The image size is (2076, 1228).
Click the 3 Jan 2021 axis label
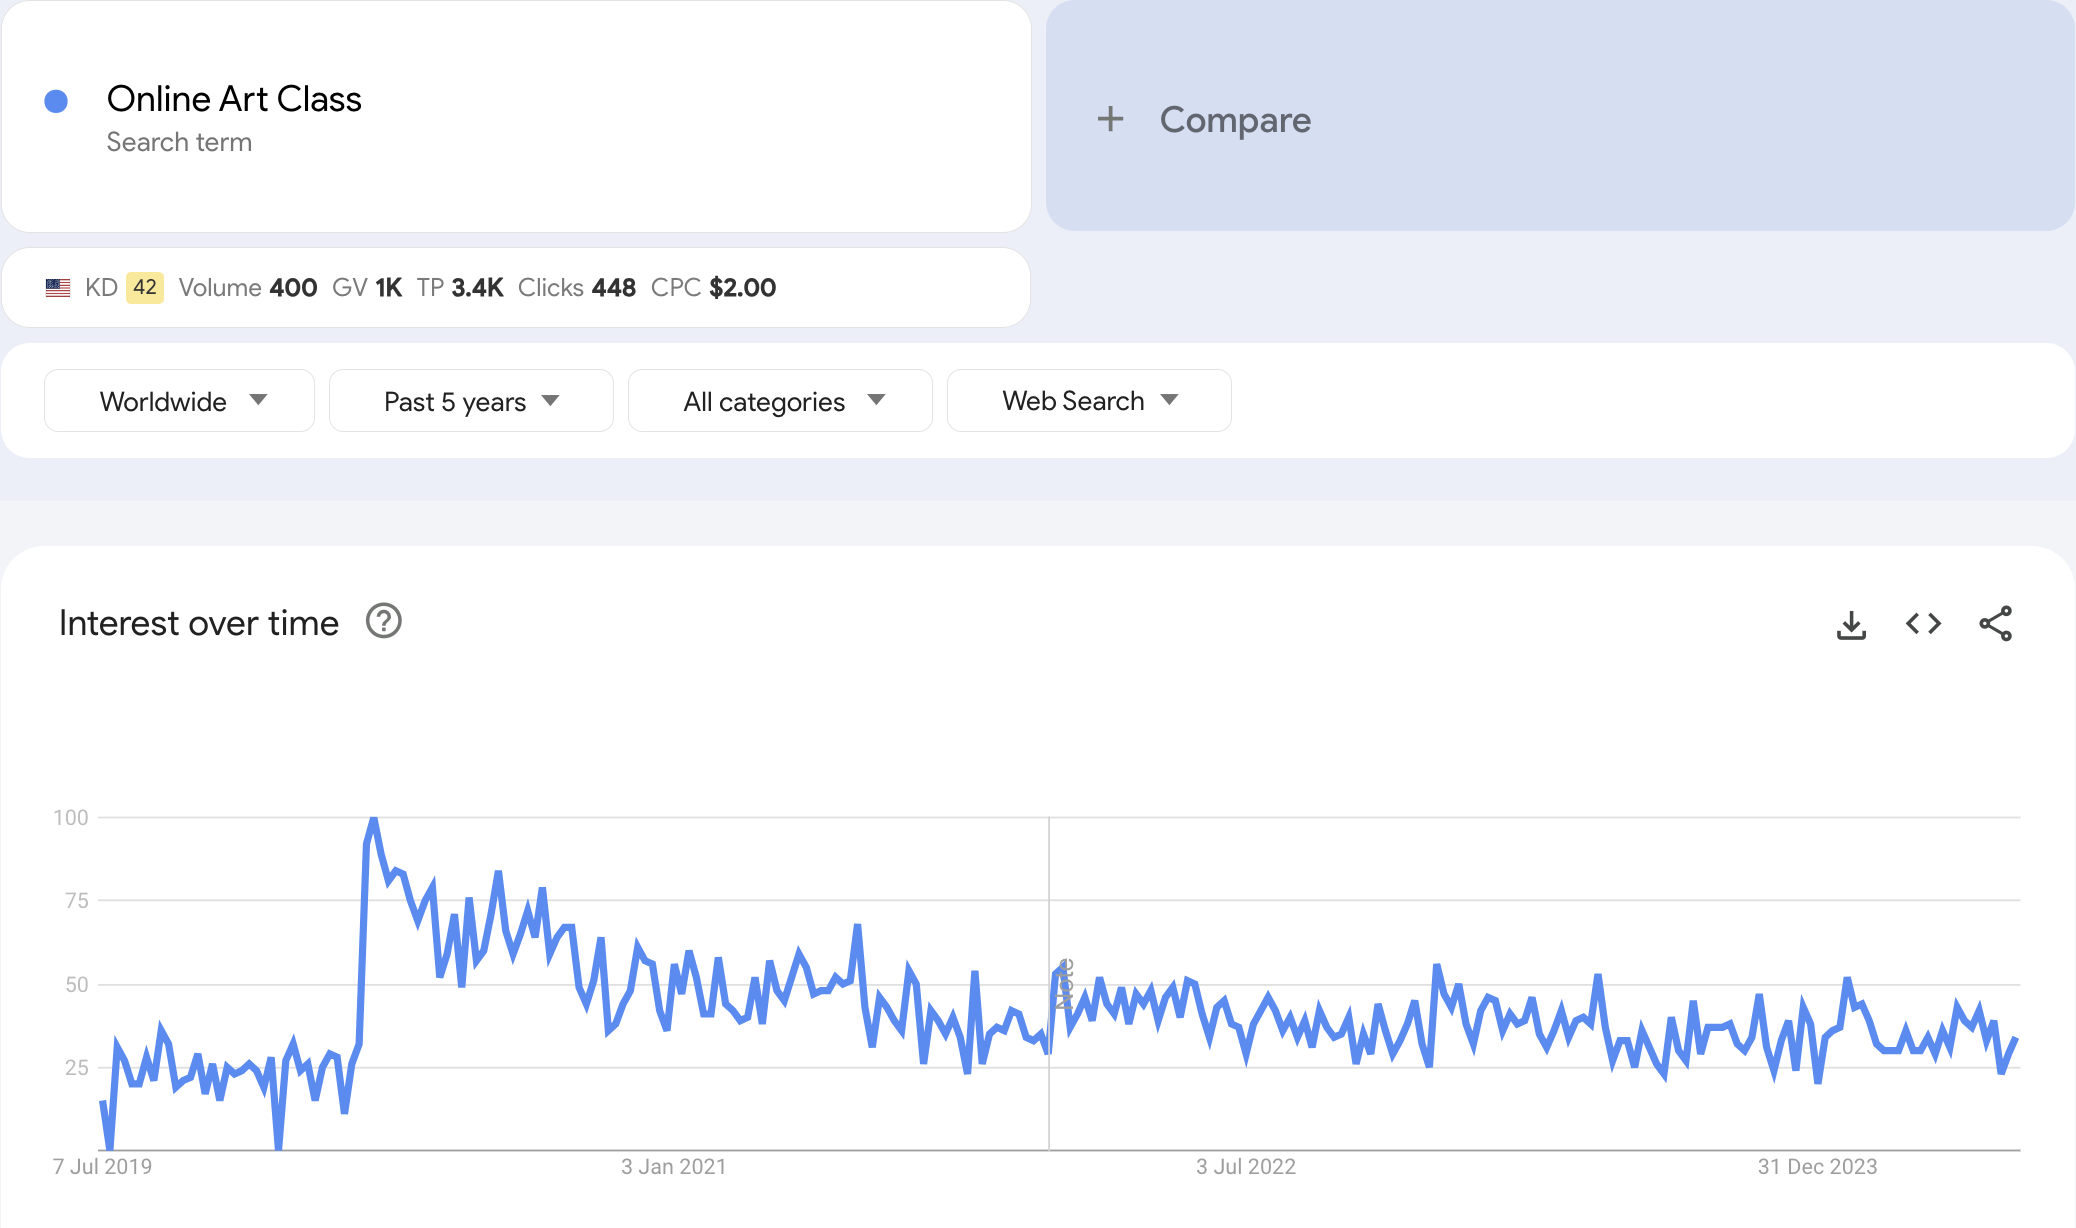[673, 1167]
